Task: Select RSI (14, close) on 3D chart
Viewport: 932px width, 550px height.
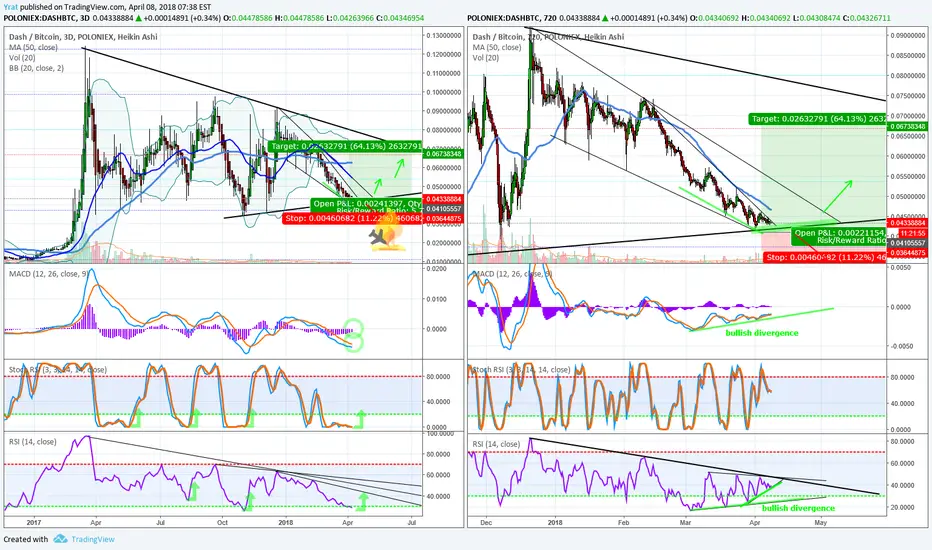Action: (x=33, y=442)
